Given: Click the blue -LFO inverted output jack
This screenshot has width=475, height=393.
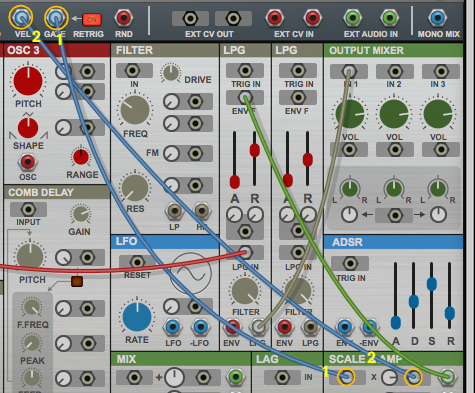Looking at the screenshot, I should pos(200,327).
